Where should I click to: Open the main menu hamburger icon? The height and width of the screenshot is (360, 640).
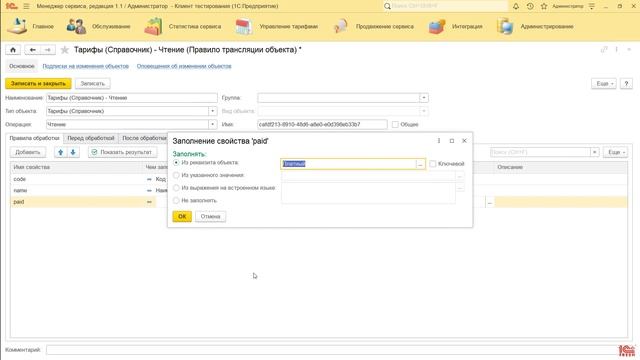coord(27,6)
